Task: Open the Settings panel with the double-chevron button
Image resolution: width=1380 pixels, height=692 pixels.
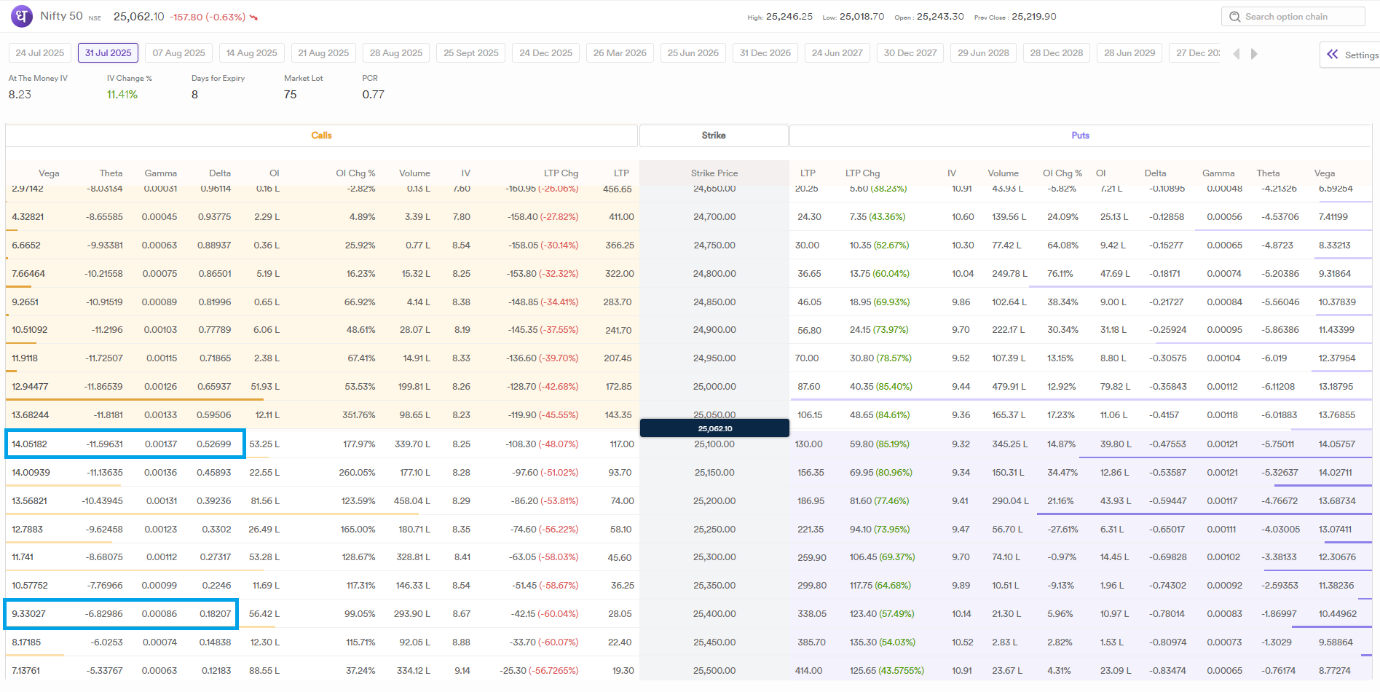Action: tap(1349, 55)
